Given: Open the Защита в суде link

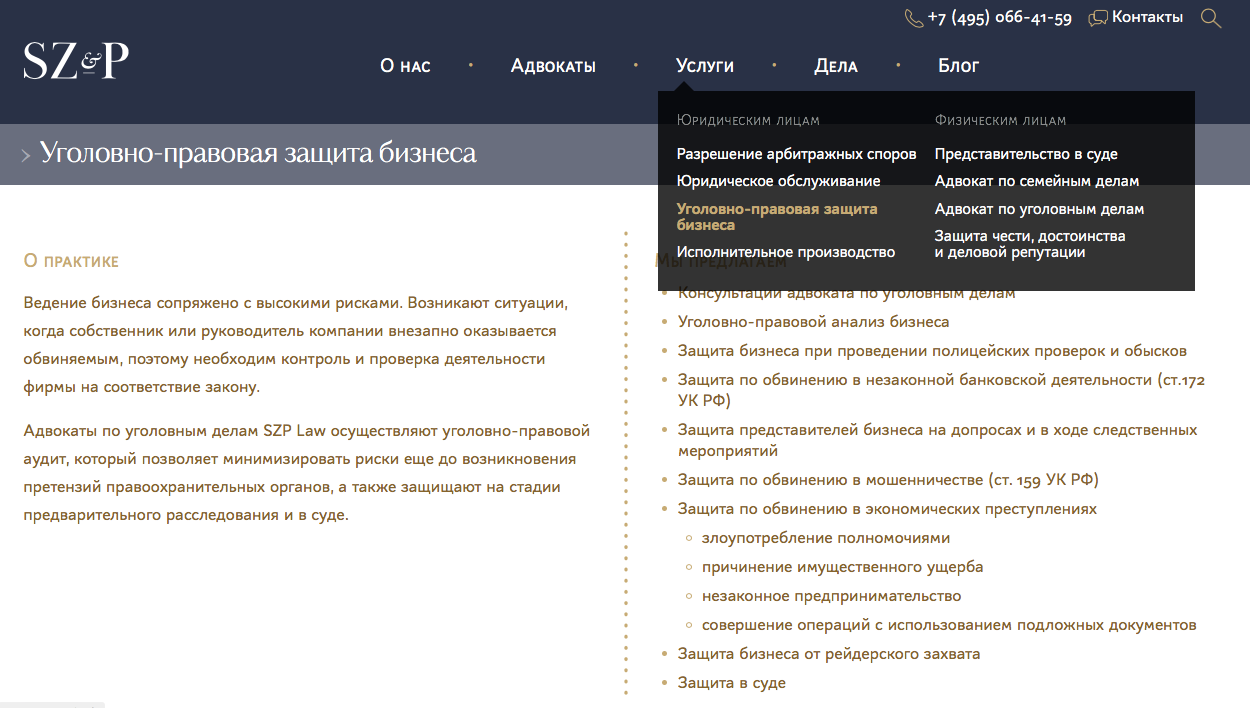Looking at the screenshot, I should click(732, 683).
